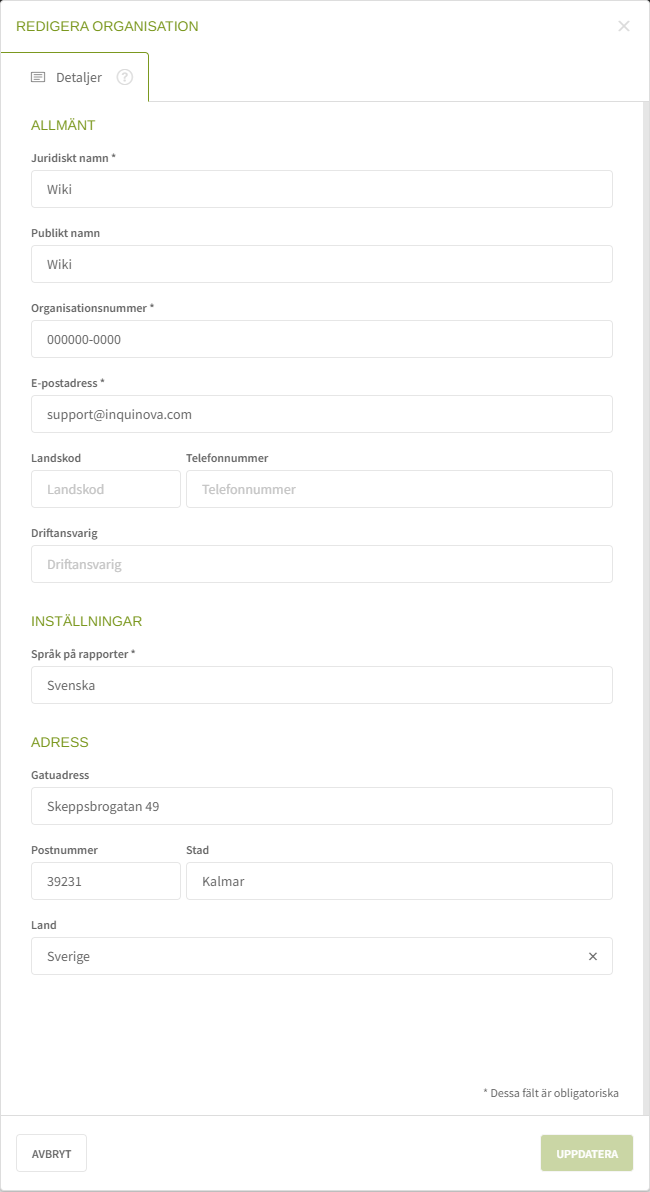Click the Driftansvarig input
This screenshot has height=1192, width=650.
tap(321, 564)
